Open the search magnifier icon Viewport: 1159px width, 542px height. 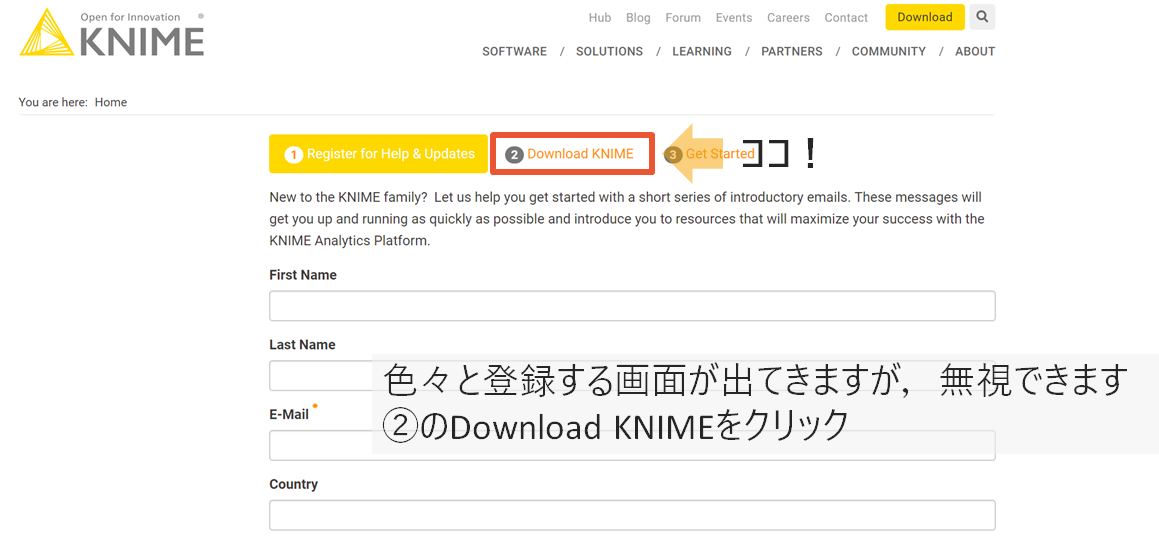pyautogui.click(x=982, y=17)
